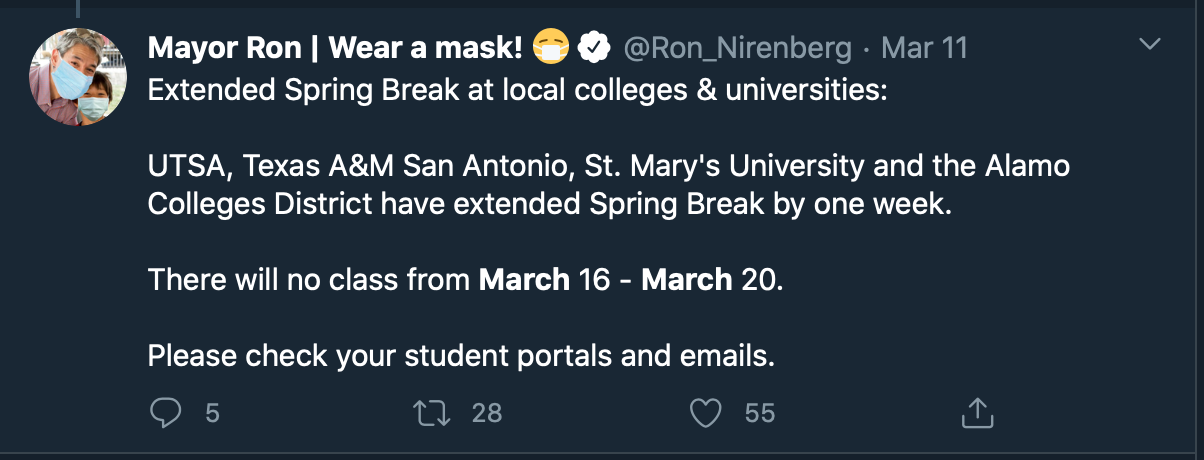Click the blue verified badge
The image size is (1204, 460).
click(597, 46)
